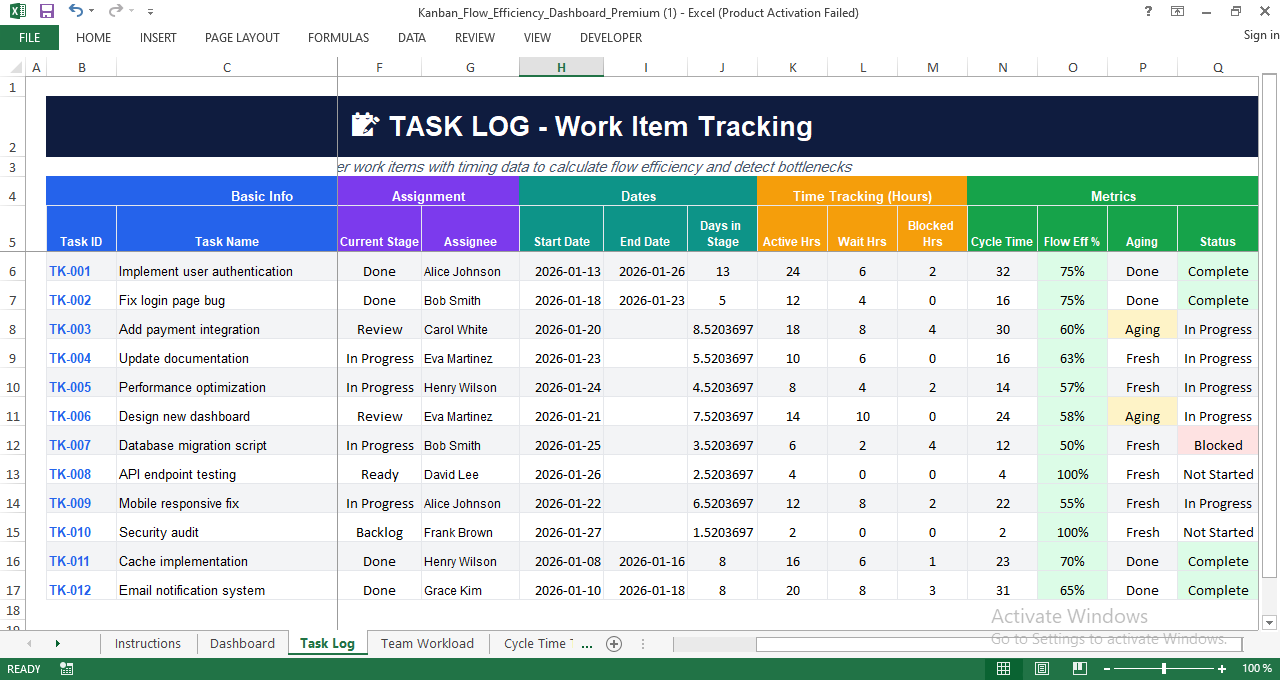Viewport: 1280px width, 680px height.
Task: Click the Save icon in Quick Access Toolbar
Action: pos(45,12)
